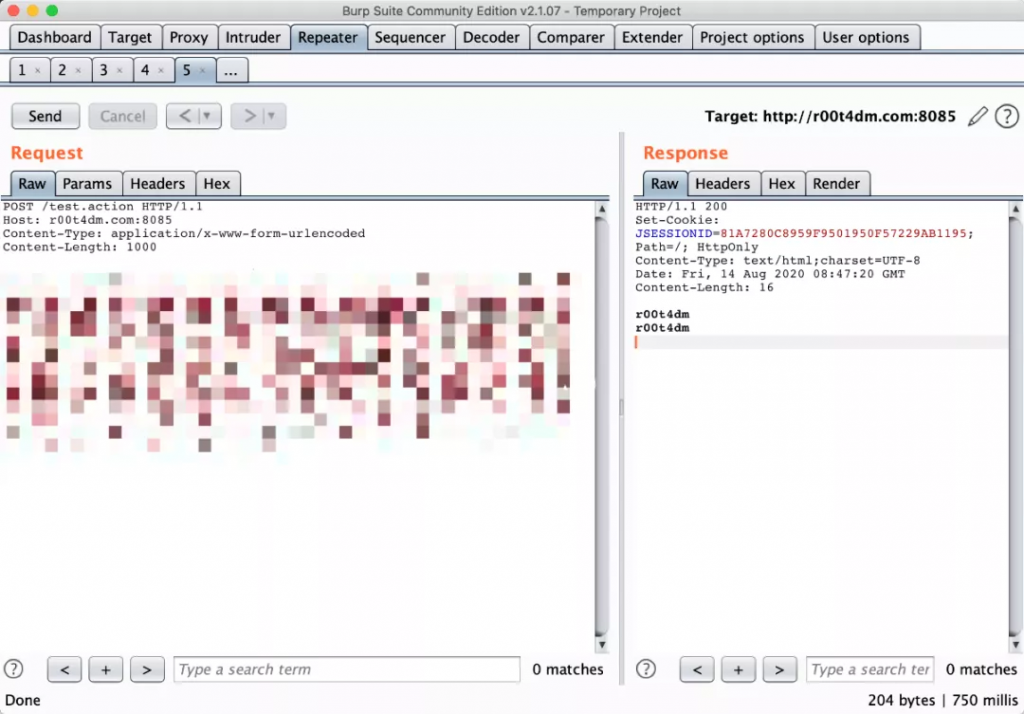
Task: Close Repeater tab 2
Action: click(x=78, y=71)
